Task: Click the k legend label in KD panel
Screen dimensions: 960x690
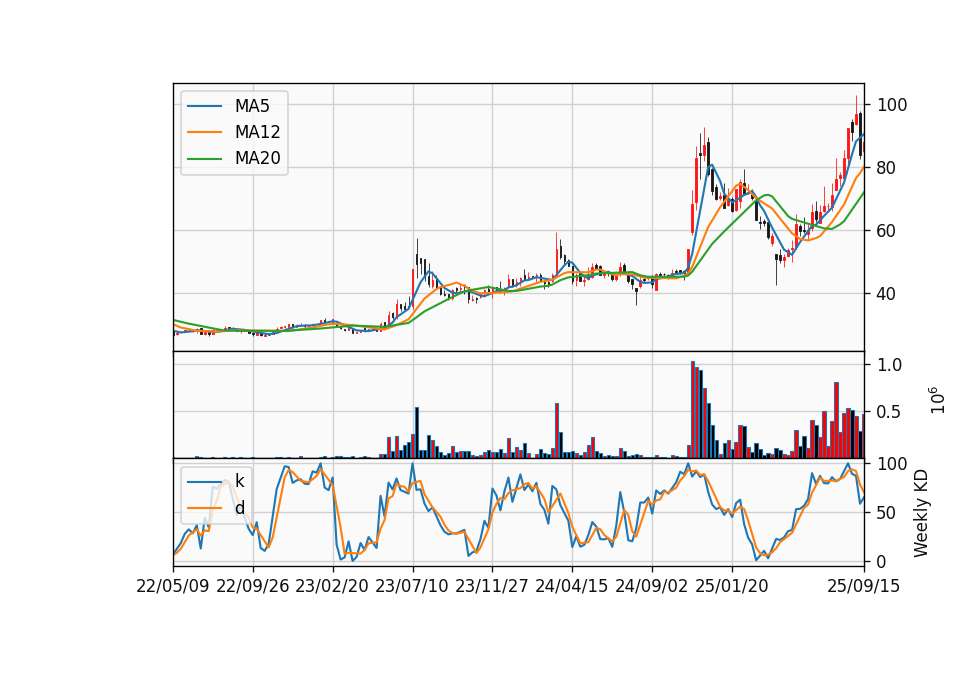Action: tap(239, 481)
